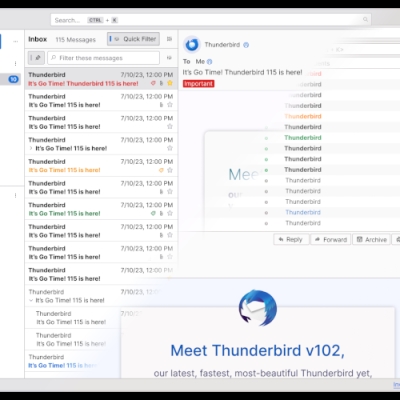Click into the top Search field
Image resolution: width=400 pixels, height=400 pixels.
click(211, 20)
